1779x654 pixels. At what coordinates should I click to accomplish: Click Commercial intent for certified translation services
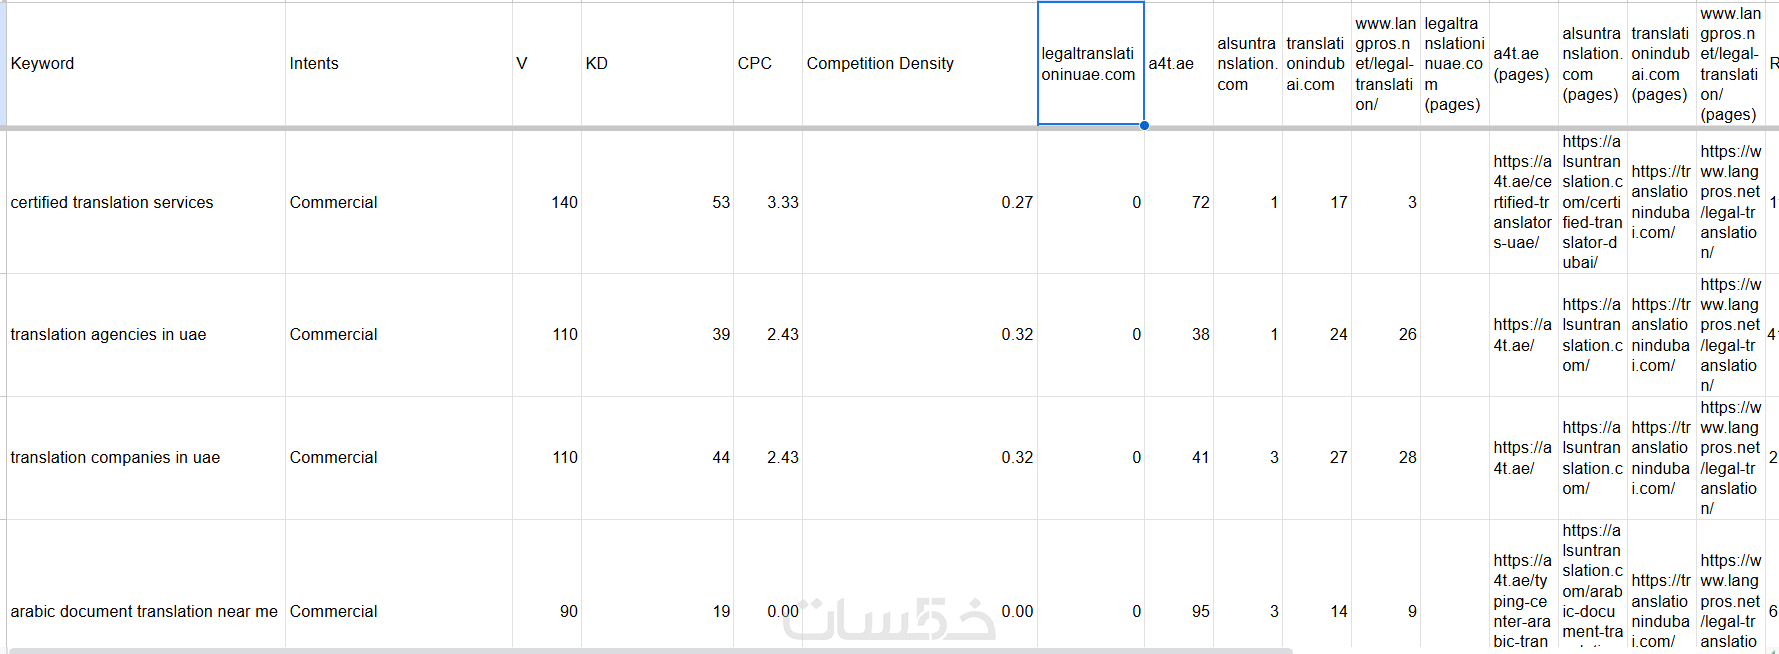(398, 202)
